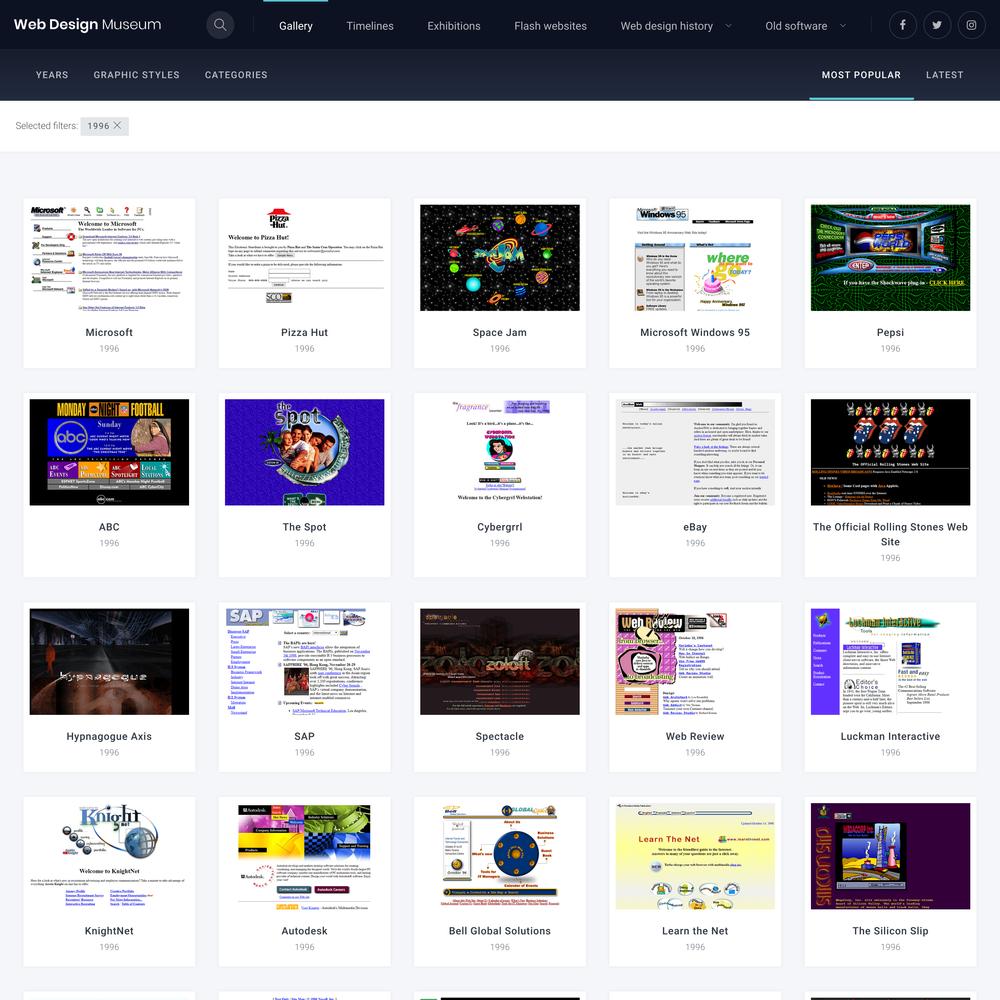Image resolution: width=1000 pixels, height=1000 pixels.
Task: Click the Cybergrrl title link
Action: point(500,527)
